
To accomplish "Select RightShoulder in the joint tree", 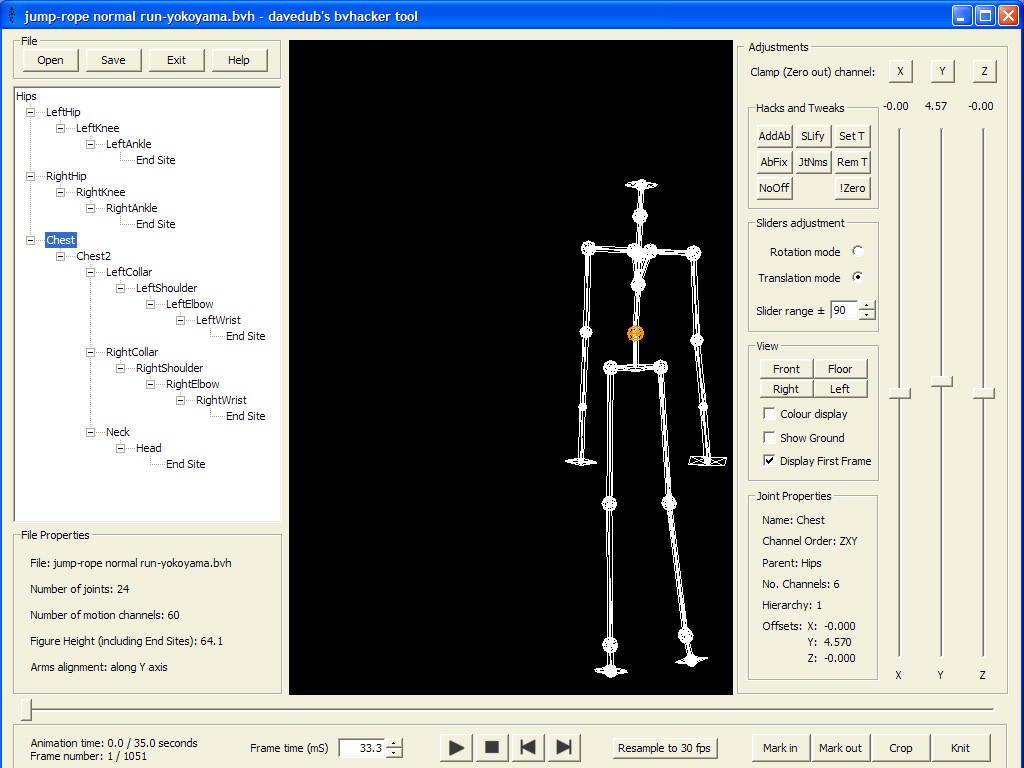I will click(169, 368).
